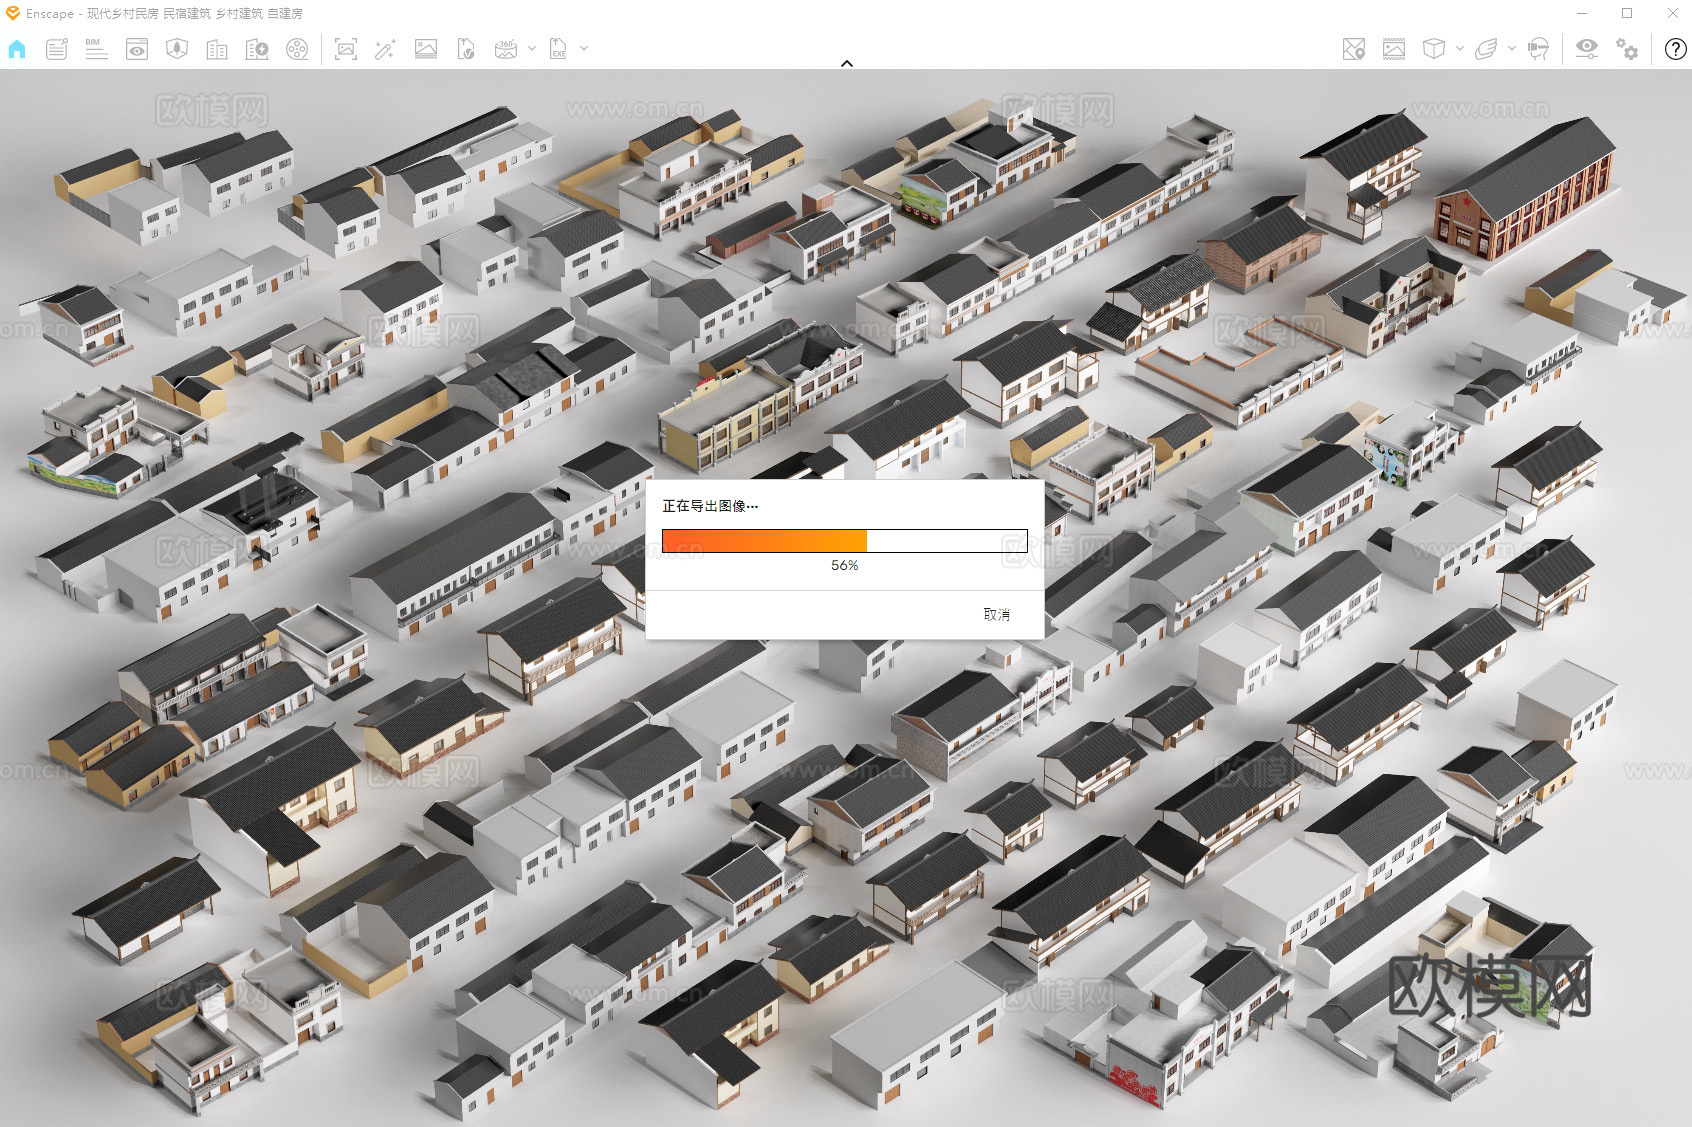
Task: Open the help question mark icon
Action: coord(1676,49)
